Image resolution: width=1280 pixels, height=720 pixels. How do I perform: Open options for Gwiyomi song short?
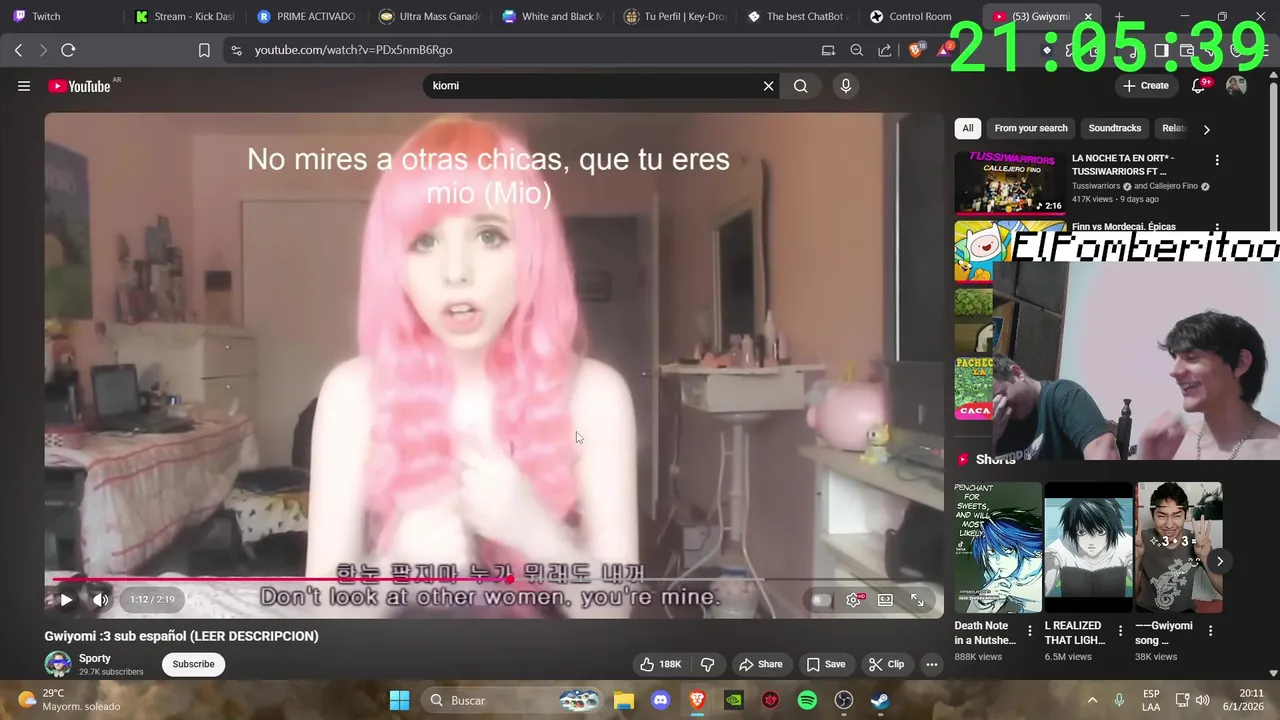[x=1210, y=631]
